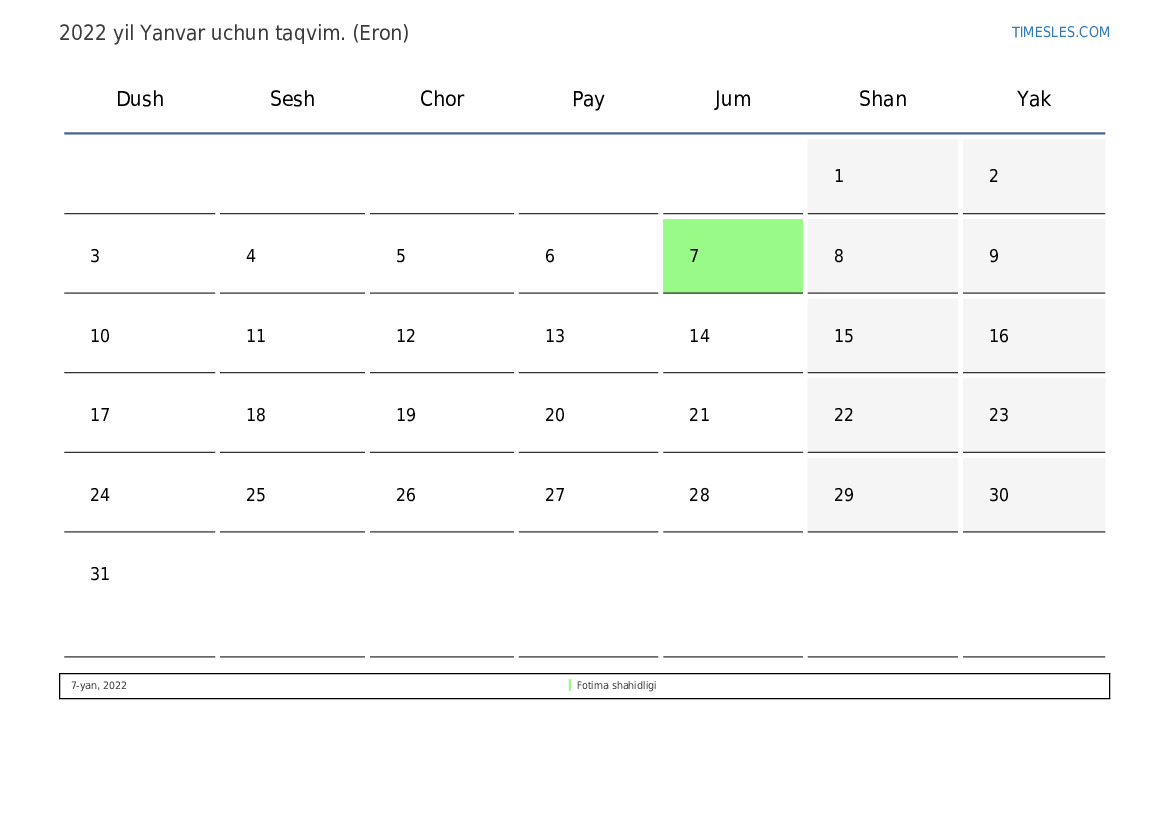1169x827 pixels.
Task: Select the highlighted holiday date 7
Action: (x=732, y=256)
